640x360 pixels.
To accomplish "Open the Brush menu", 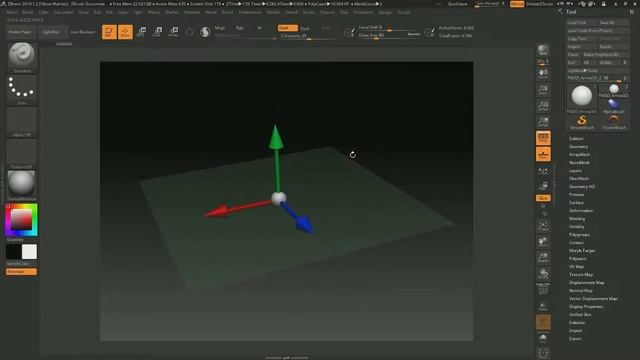I will pos(28,12).
